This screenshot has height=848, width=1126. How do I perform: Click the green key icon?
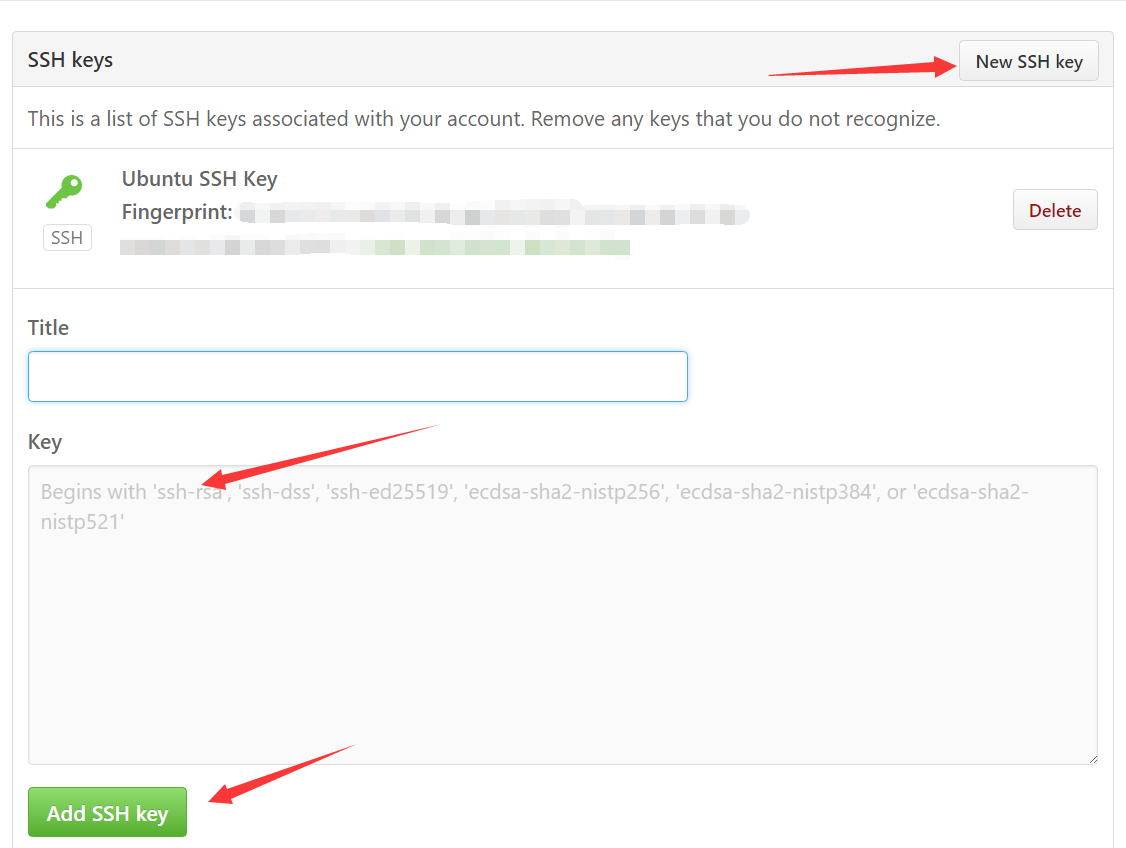[x=65, y=192]
